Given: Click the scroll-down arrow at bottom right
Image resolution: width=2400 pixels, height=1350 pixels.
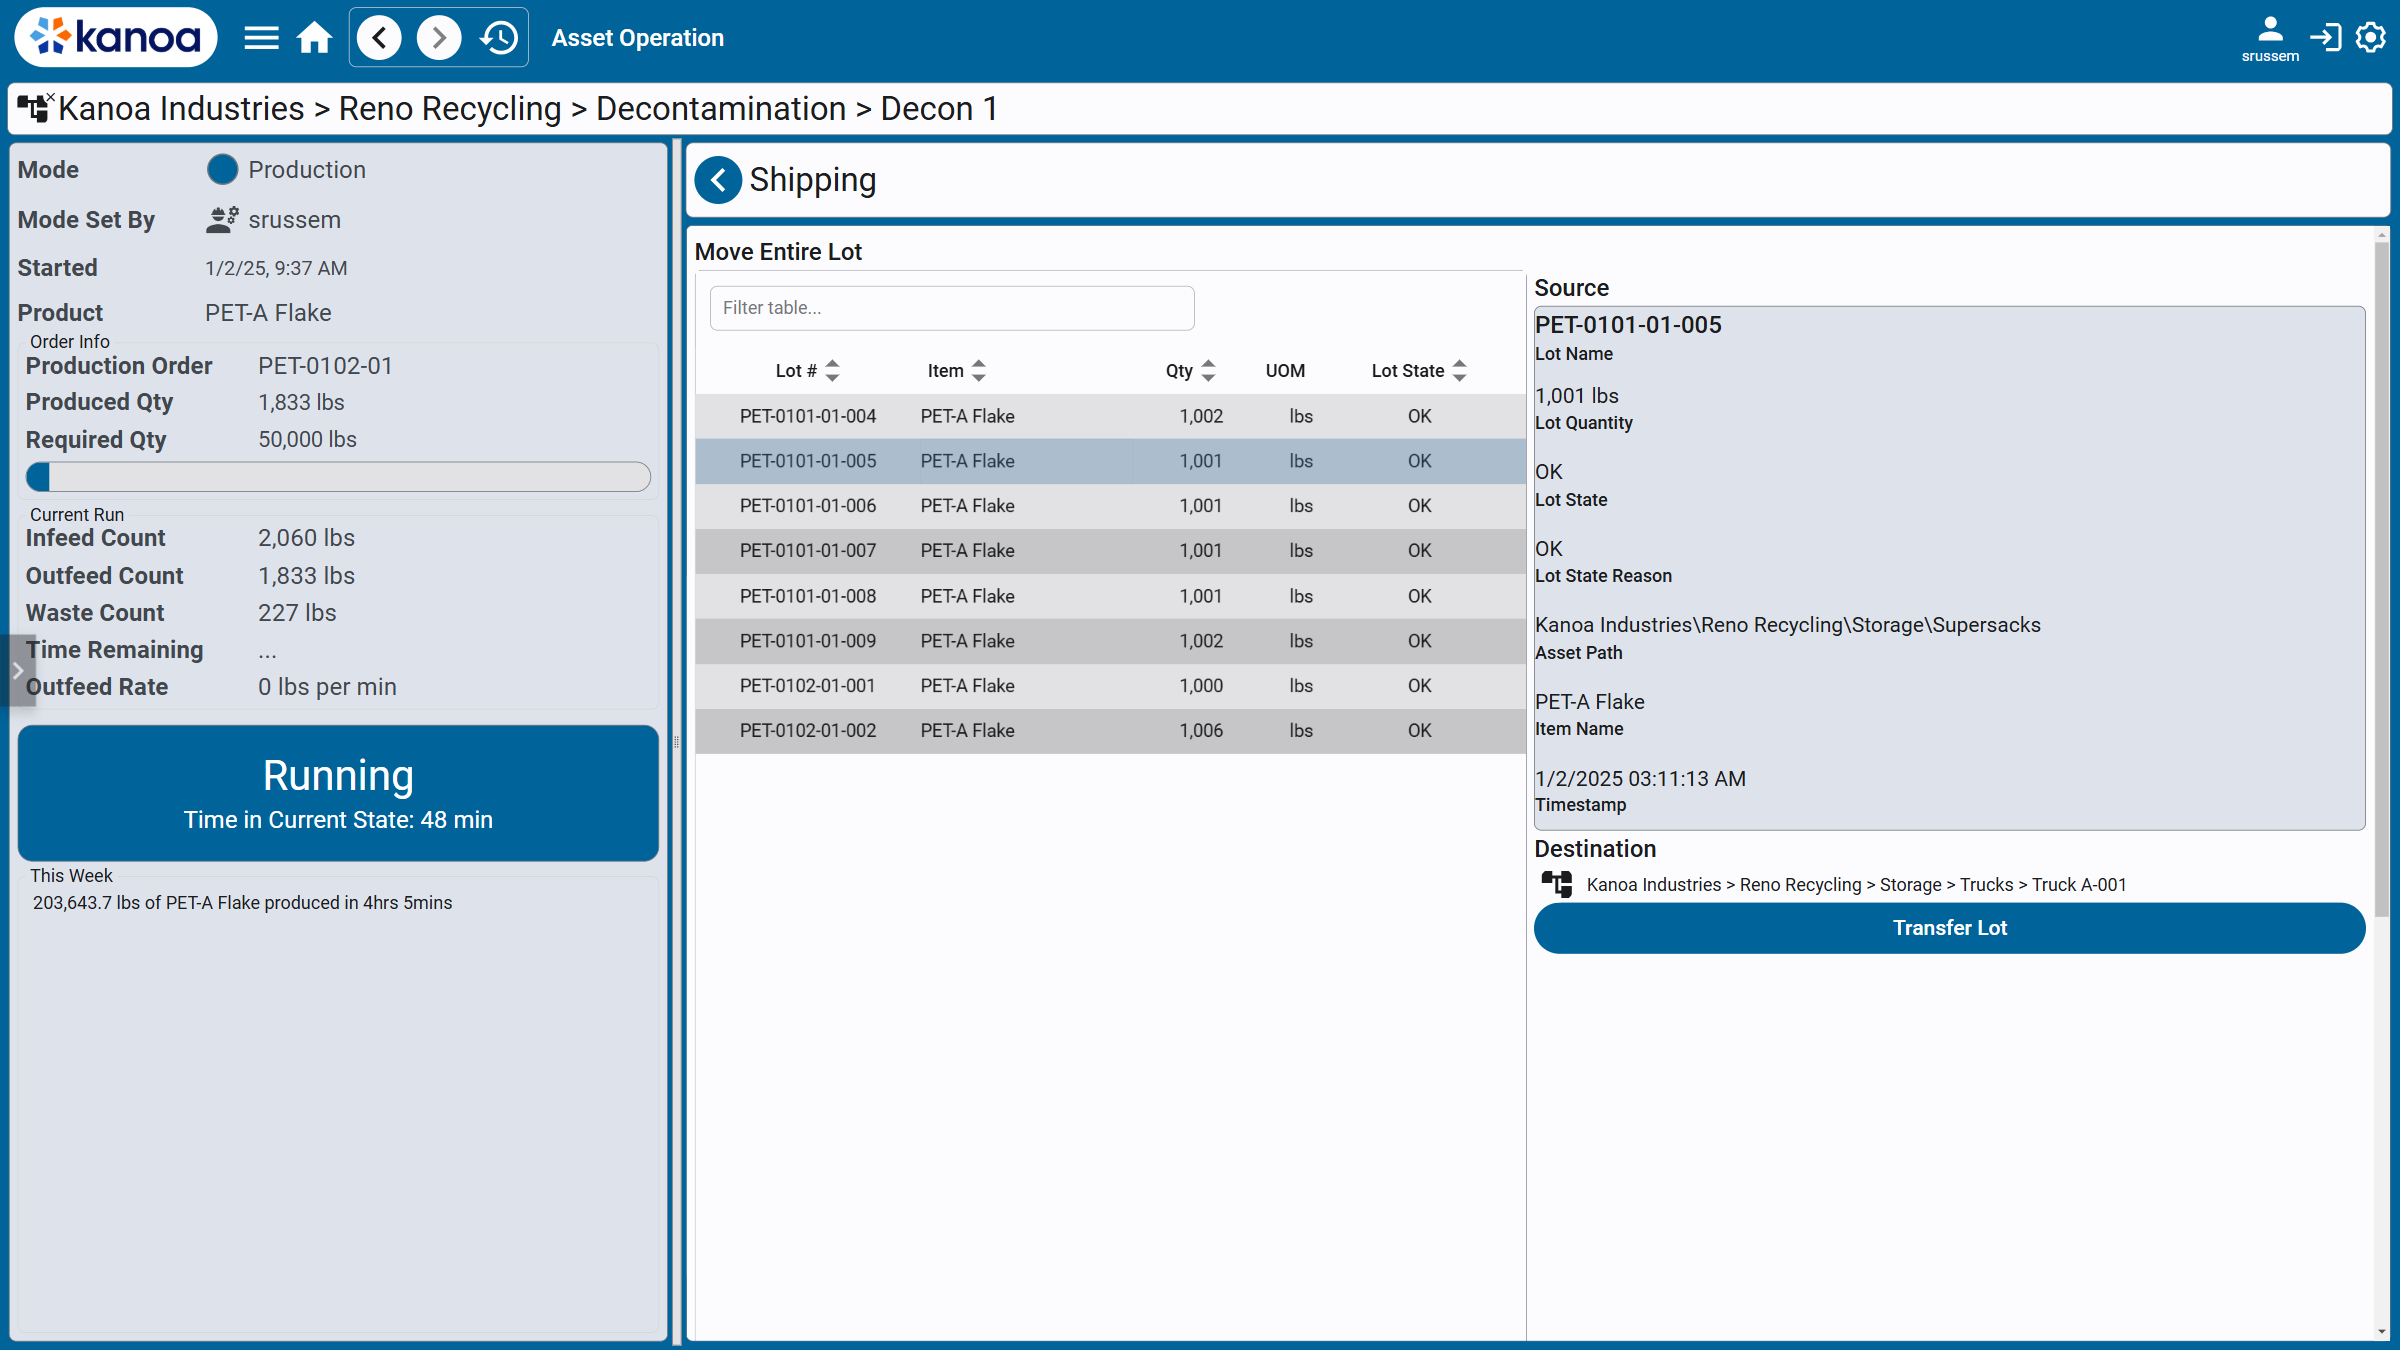Looking at the screenshot, I should point(2381,1332).
